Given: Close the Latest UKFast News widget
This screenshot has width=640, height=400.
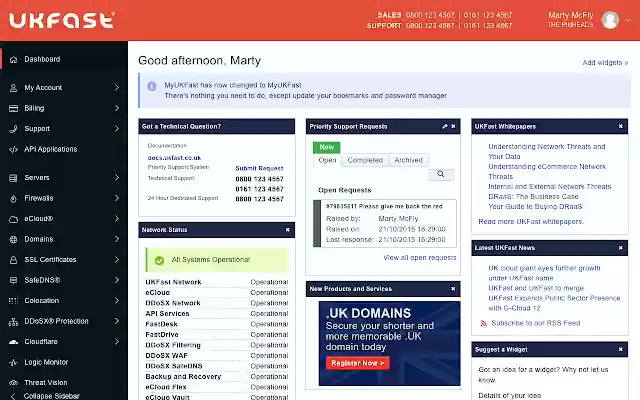Looking at the screenshot, I should (x=620, y=248).
